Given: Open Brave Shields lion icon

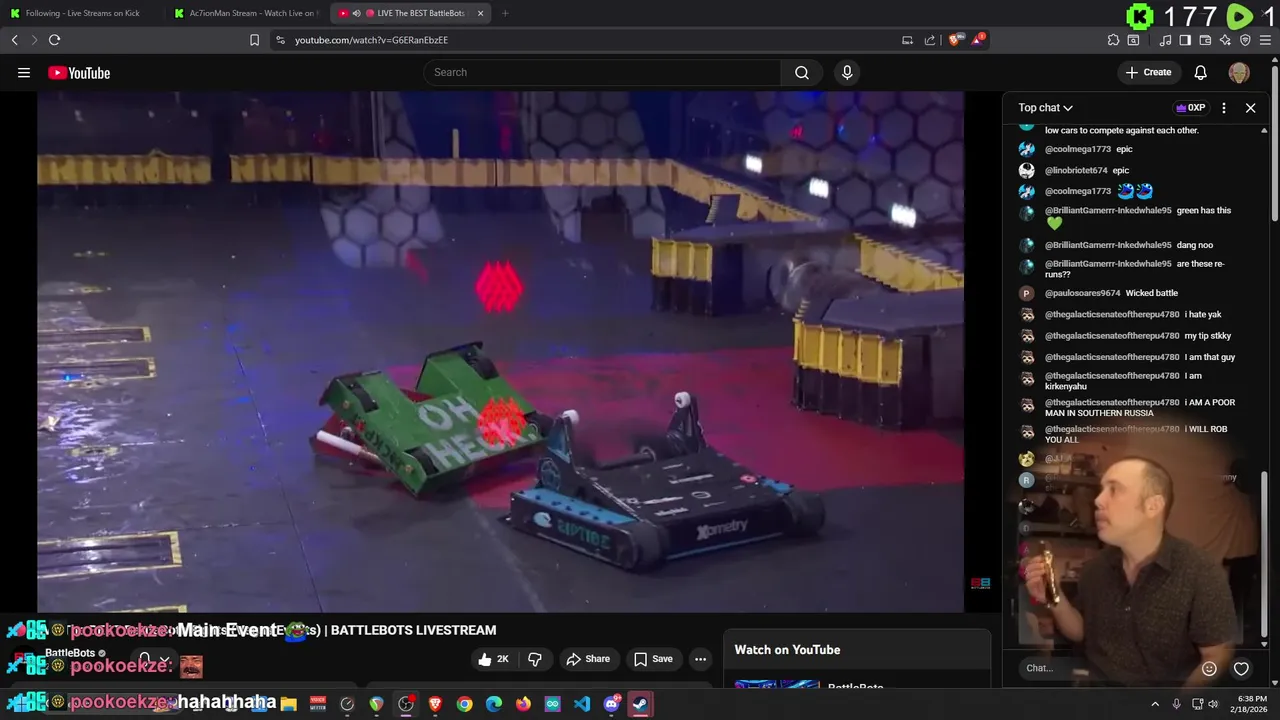Looking at the screenshot, I should [955, 40].
